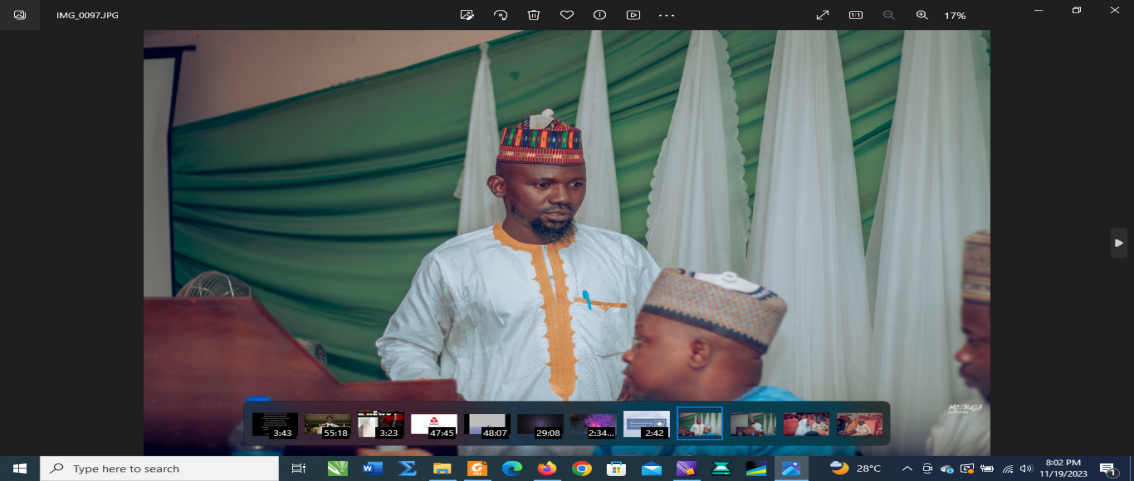Viewport: 1134px width, 481px height.
Task: Open the See more ellipsis menu
Action: coord(667,15)
